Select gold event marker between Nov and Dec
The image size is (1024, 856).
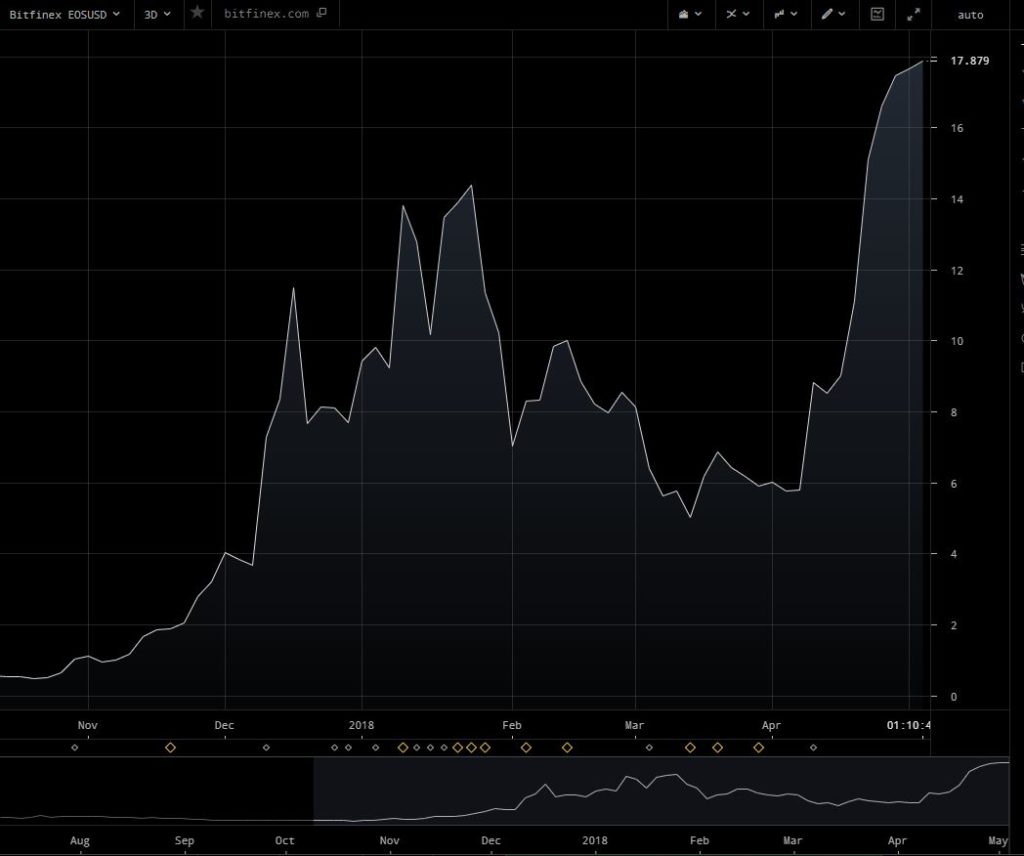tap(170, 748)
